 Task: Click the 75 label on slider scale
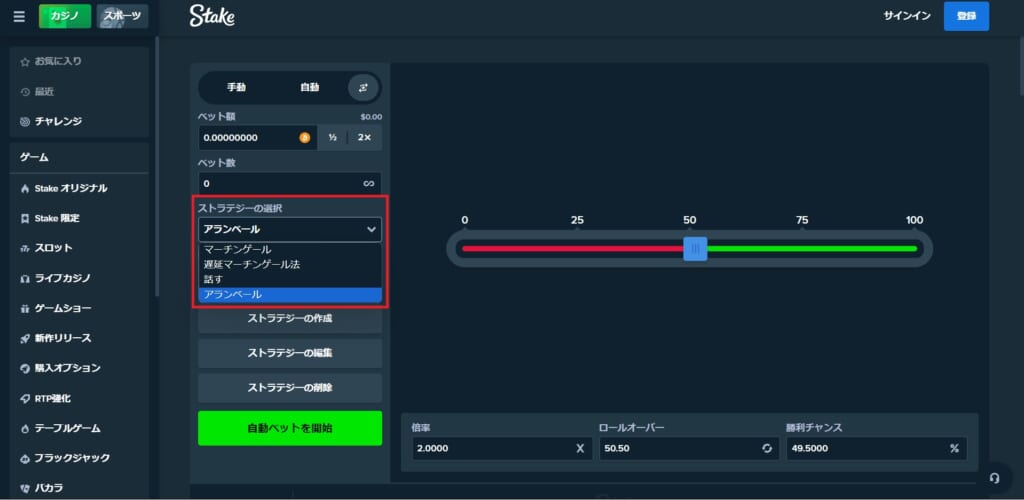802,220
